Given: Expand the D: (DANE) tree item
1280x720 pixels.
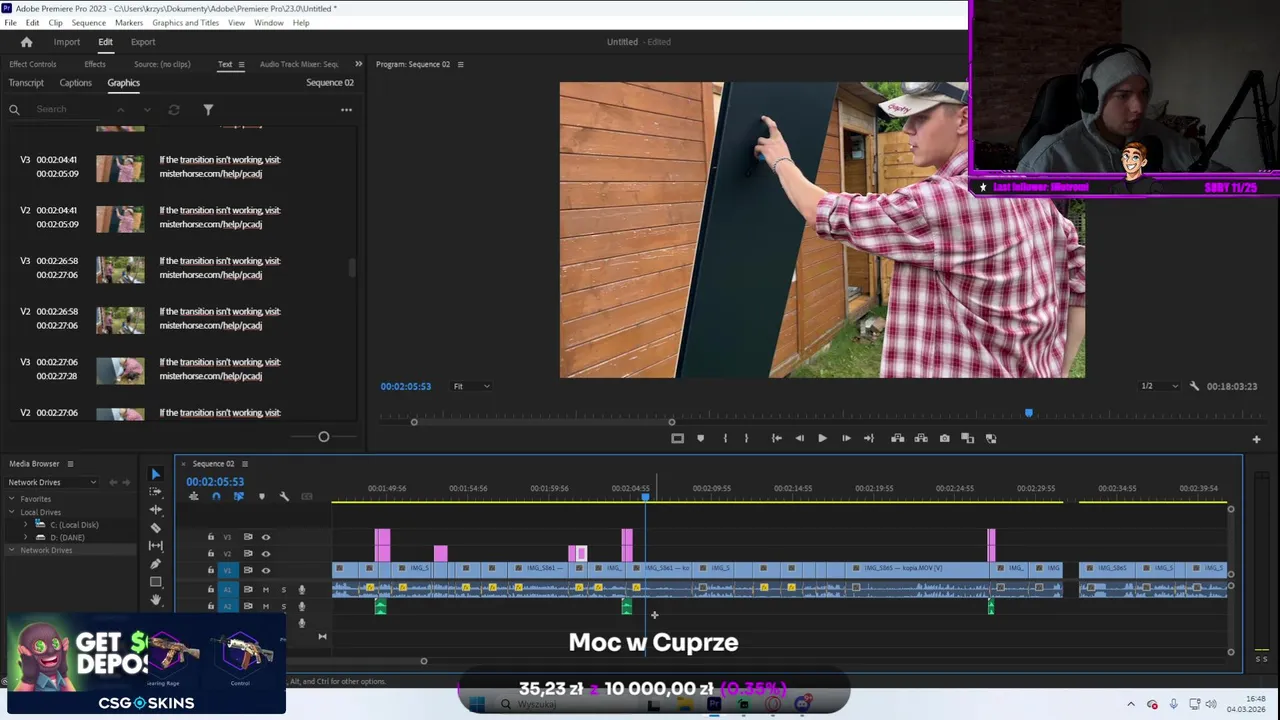Looking at the screenshot, I should 26,537.
